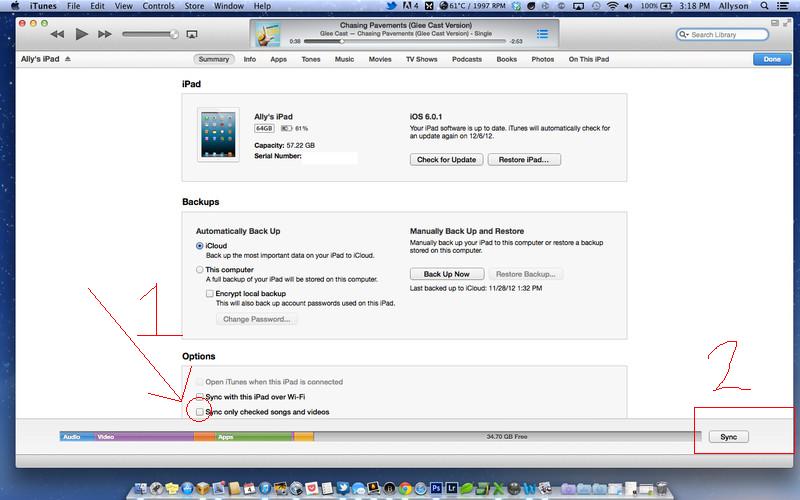
Task: Click the AirPlay display menu bar icon
Action: click(x=579, y=6)
